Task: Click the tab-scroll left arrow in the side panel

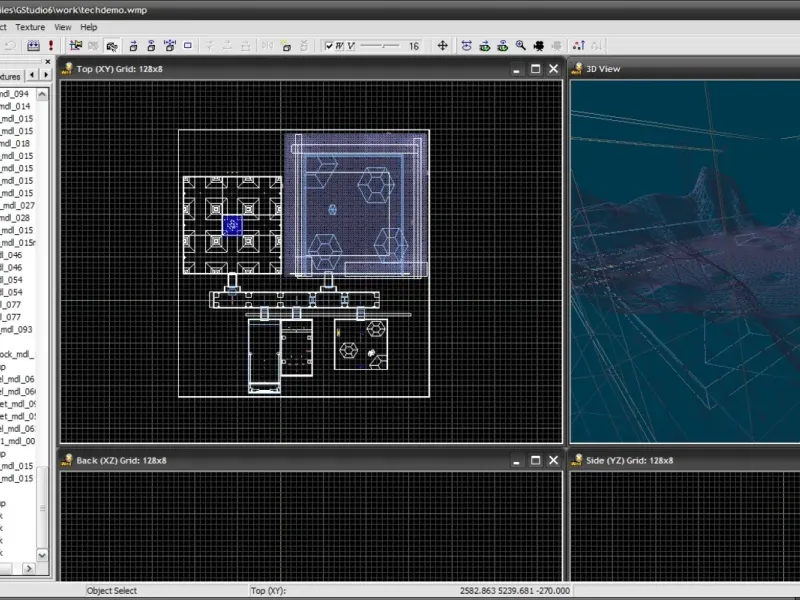Action: (32, 75)
